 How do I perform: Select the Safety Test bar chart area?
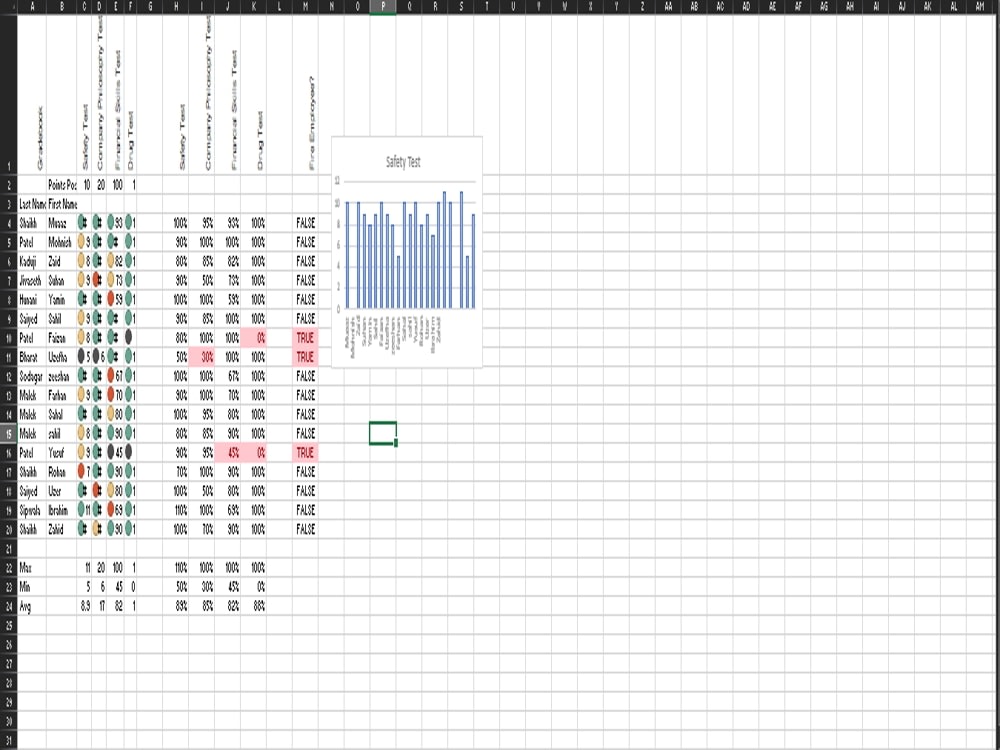pos(408,250)
